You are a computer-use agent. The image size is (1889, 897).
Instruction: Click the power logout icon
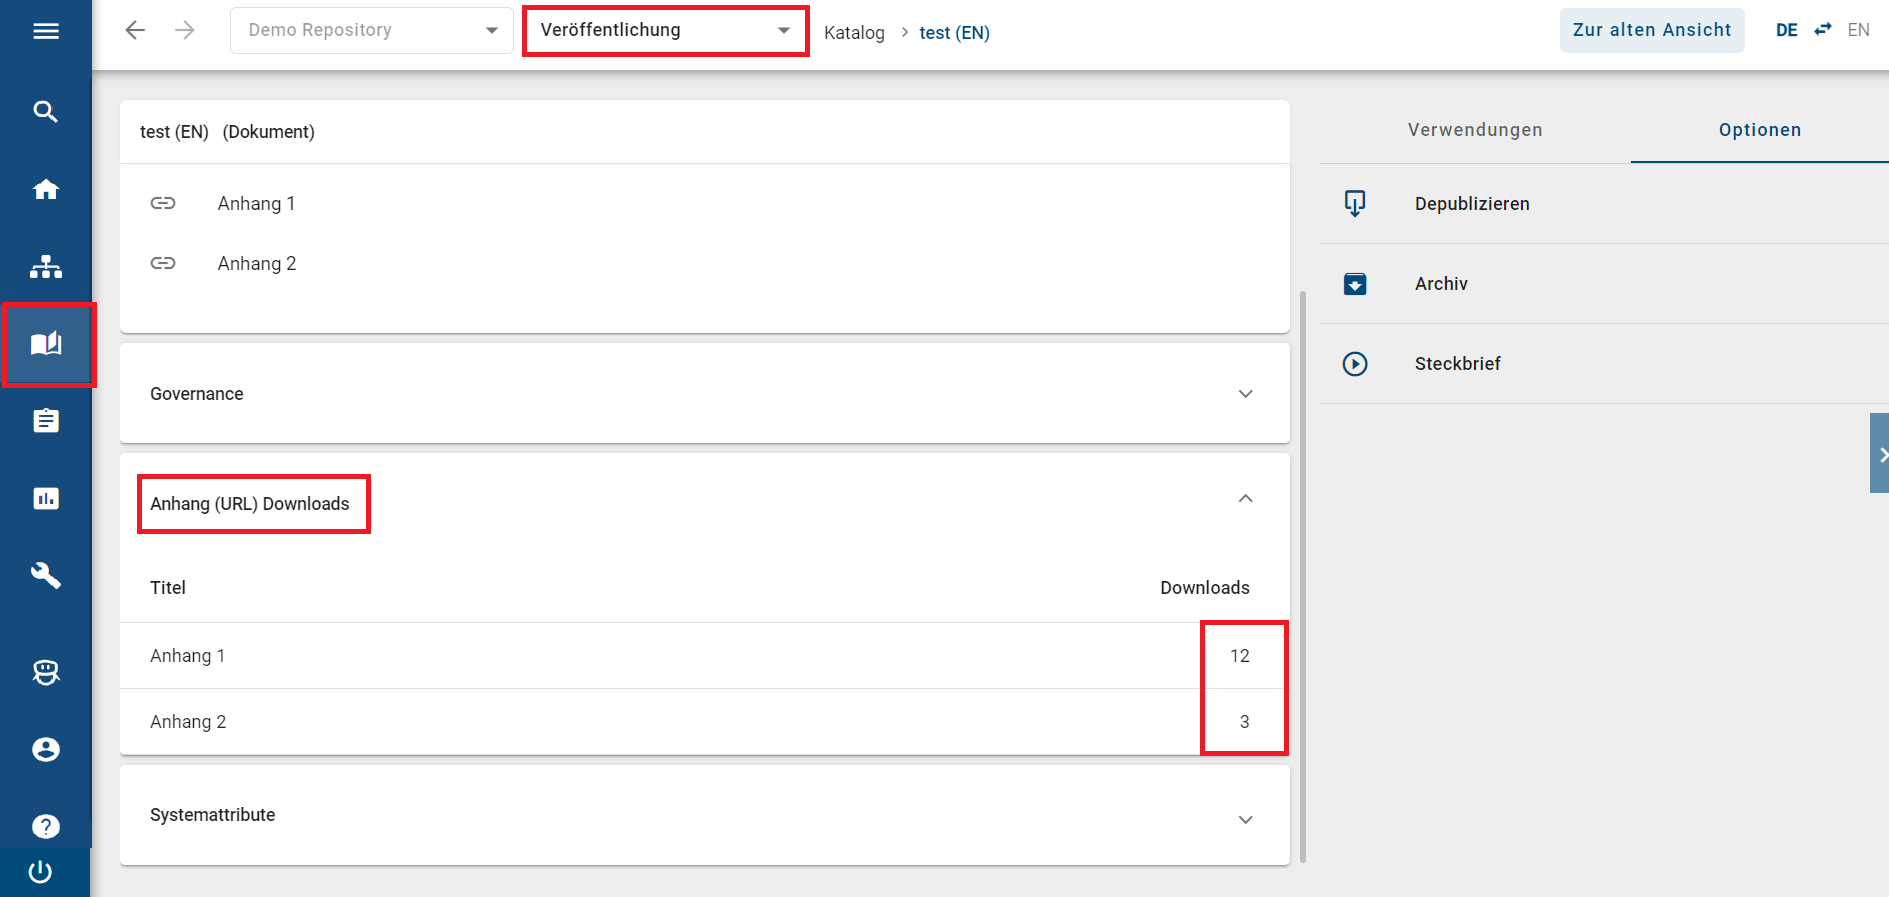pos(41,872)
